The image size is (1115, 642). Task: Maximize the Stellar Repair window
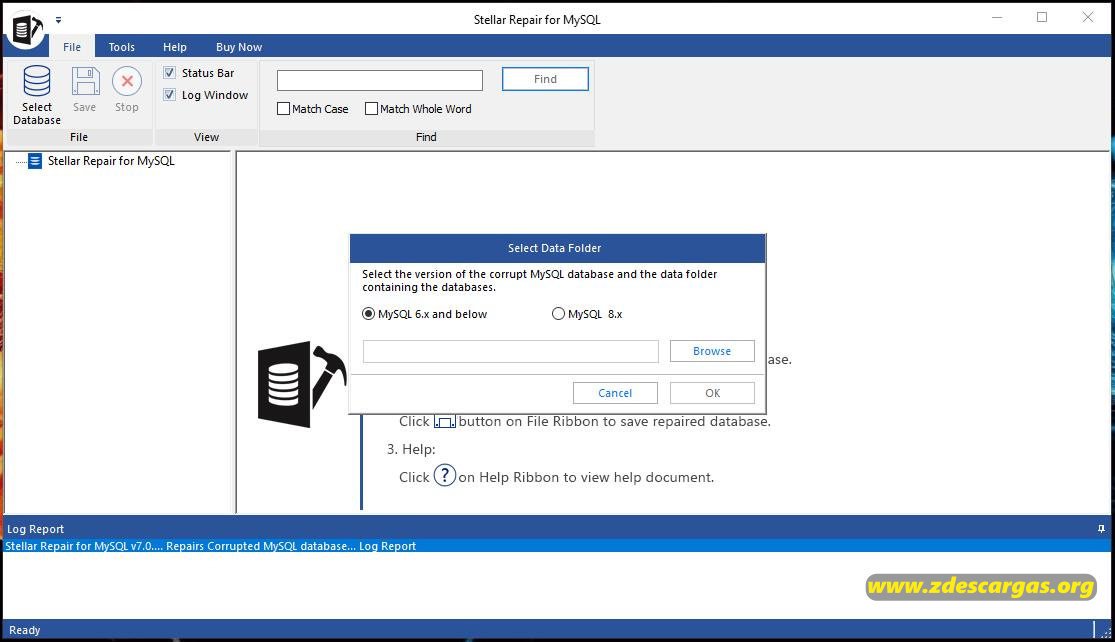(x=1042, y=18)
